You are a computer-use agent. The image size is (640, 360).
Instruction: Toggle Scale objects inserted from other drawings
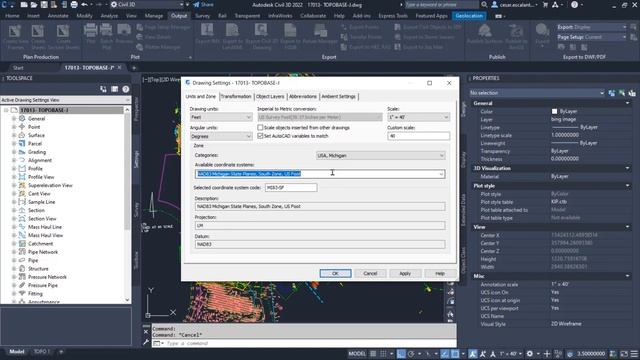pos(260,128)
